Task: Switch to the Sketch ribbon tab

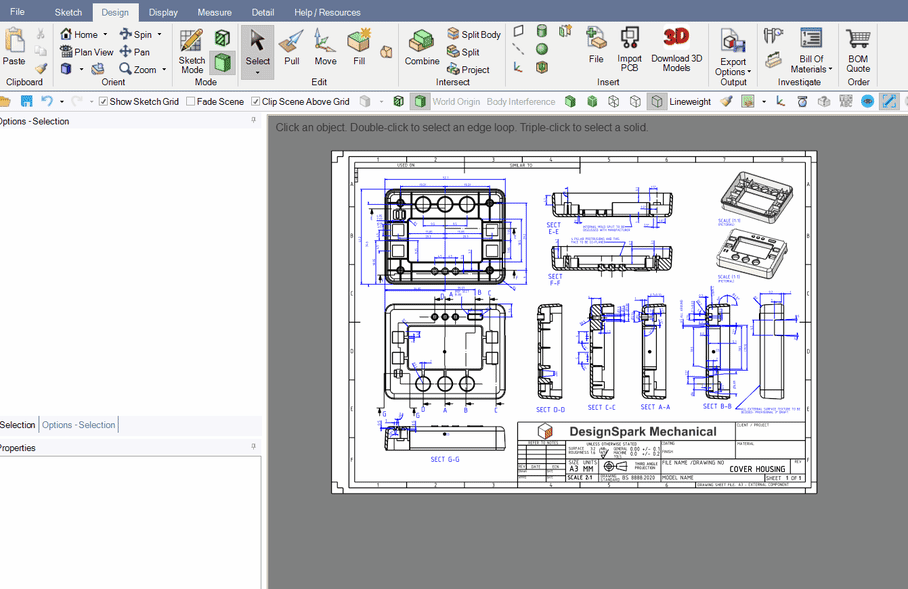Action: coord(68,12)
